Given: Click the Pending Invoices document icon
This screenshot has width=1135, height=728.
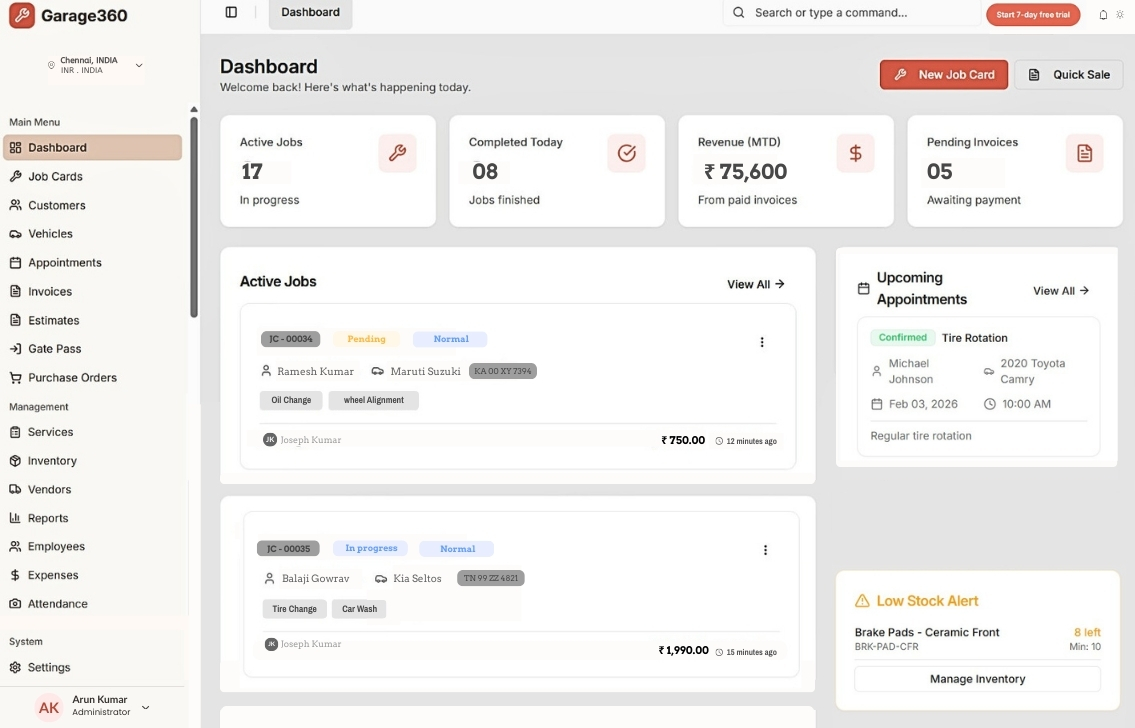Looking at the screenshot, I should [x=1084, y=153].
